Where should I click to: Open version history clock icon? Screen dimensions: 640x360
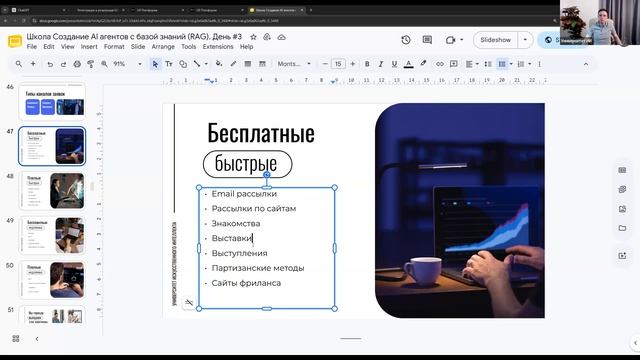click(406, 40)
